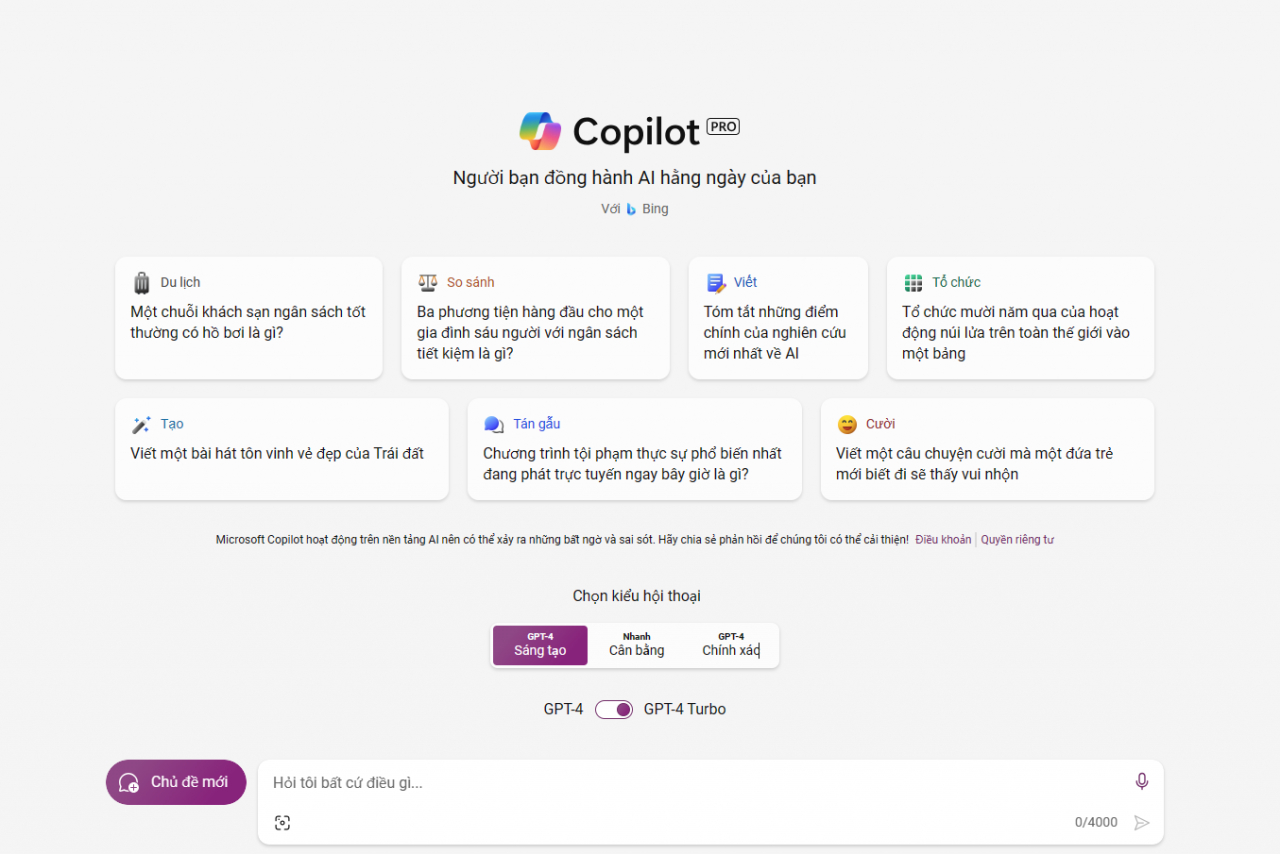Click the chat bubble Tán gẫu icon

tap(493, 424)
